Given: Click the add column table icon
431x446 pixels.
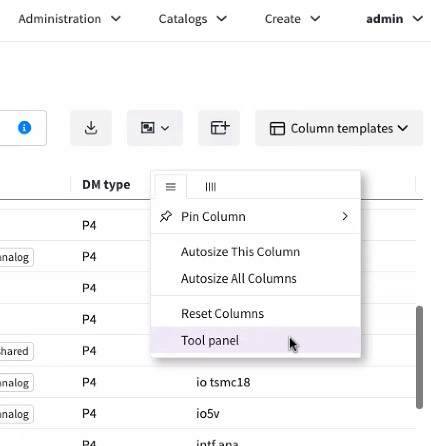Looking at the screenshot, I should pos(219,128).
